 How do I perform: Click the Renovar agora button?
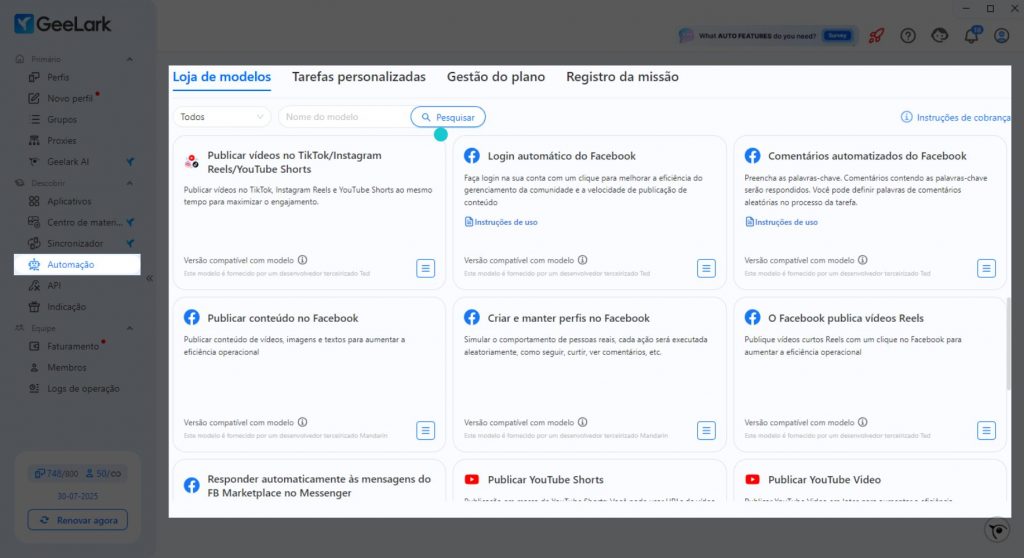[78, 520]
